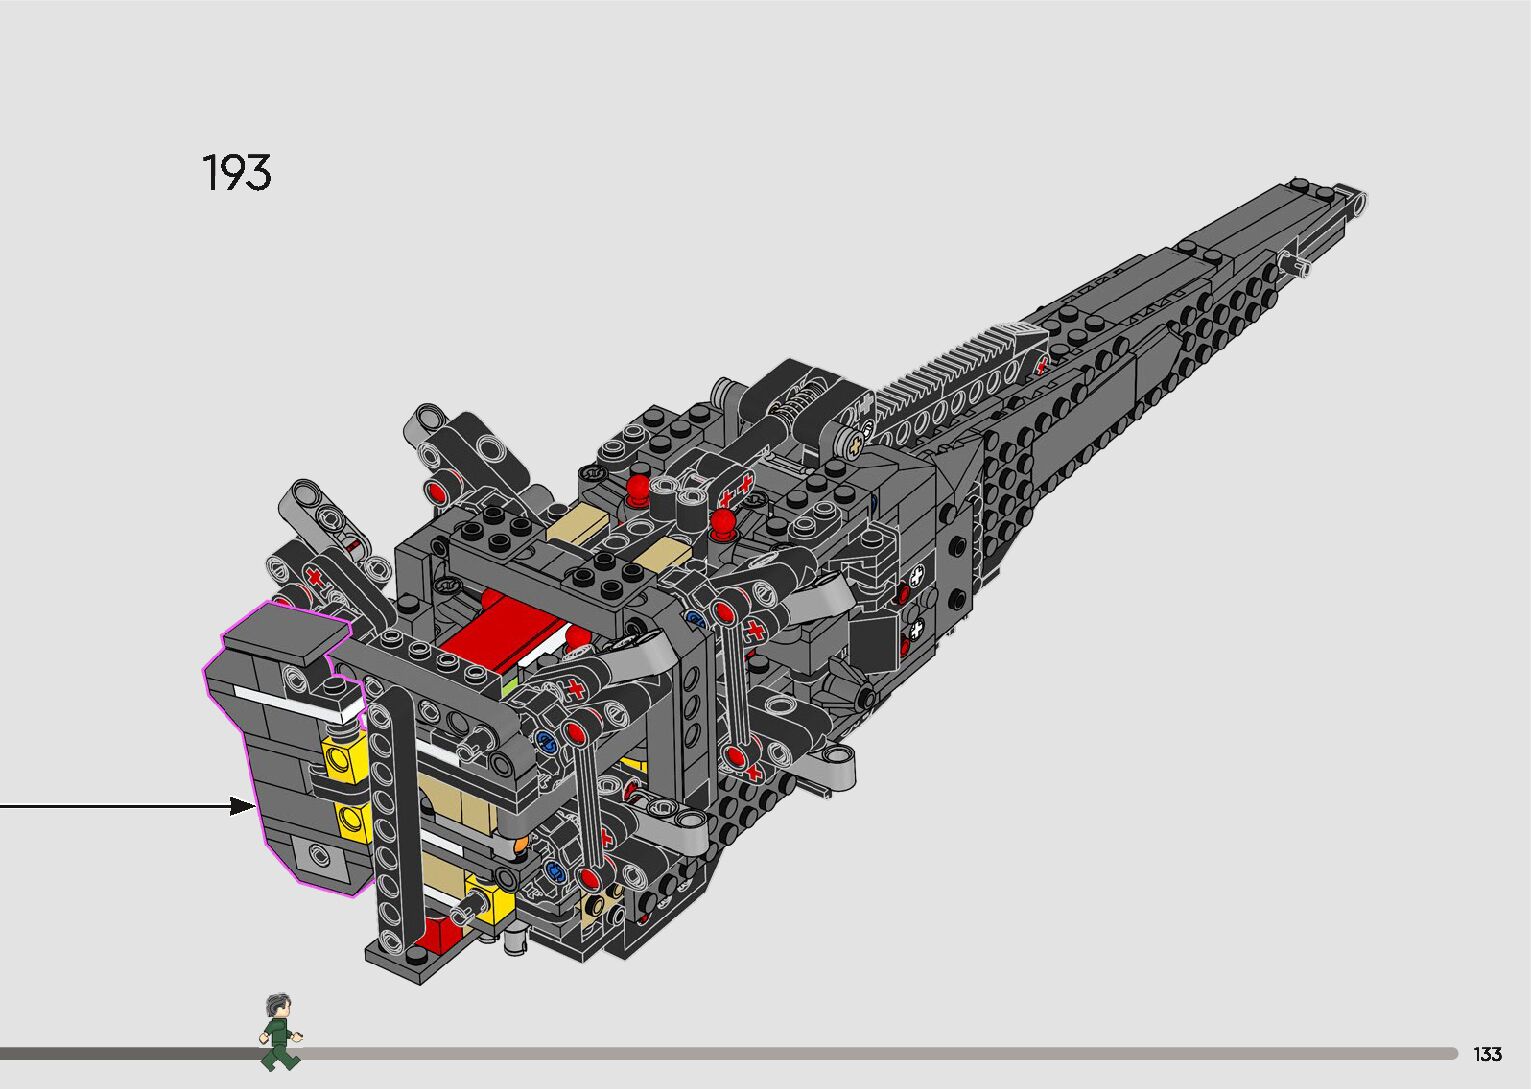Click the step number 193

tap(237, 174)
